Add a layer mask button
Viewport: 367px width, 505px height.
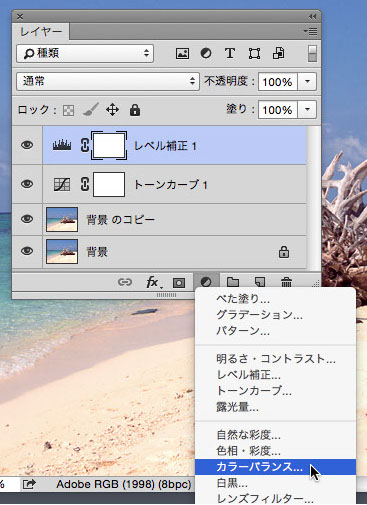179,283
